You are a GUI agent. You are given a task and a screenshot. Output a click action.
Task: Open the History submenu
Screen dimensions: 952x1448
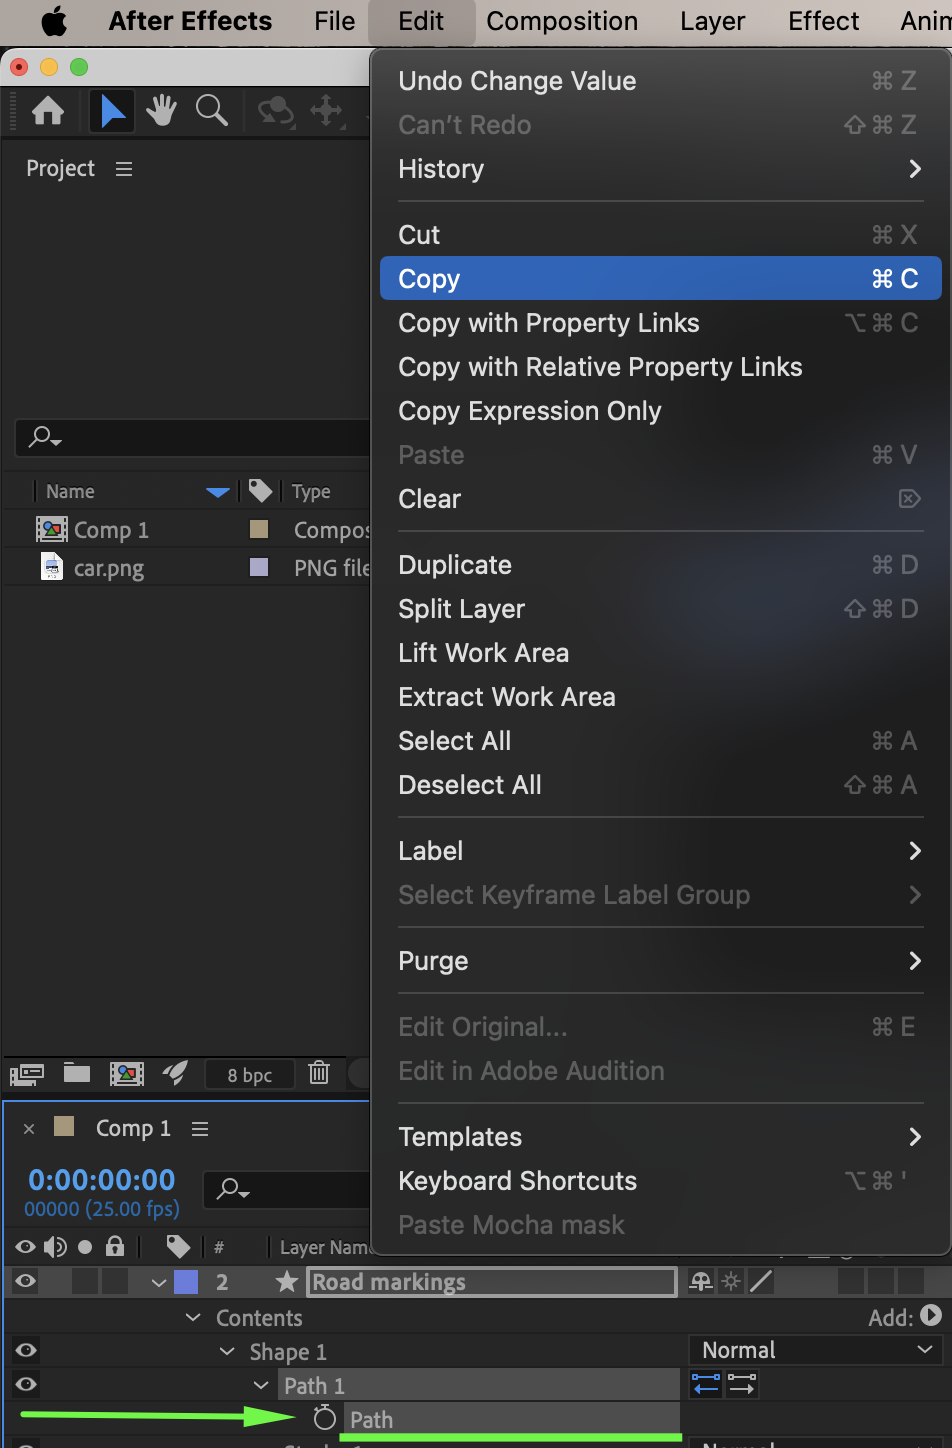click(x=660, y=169)
